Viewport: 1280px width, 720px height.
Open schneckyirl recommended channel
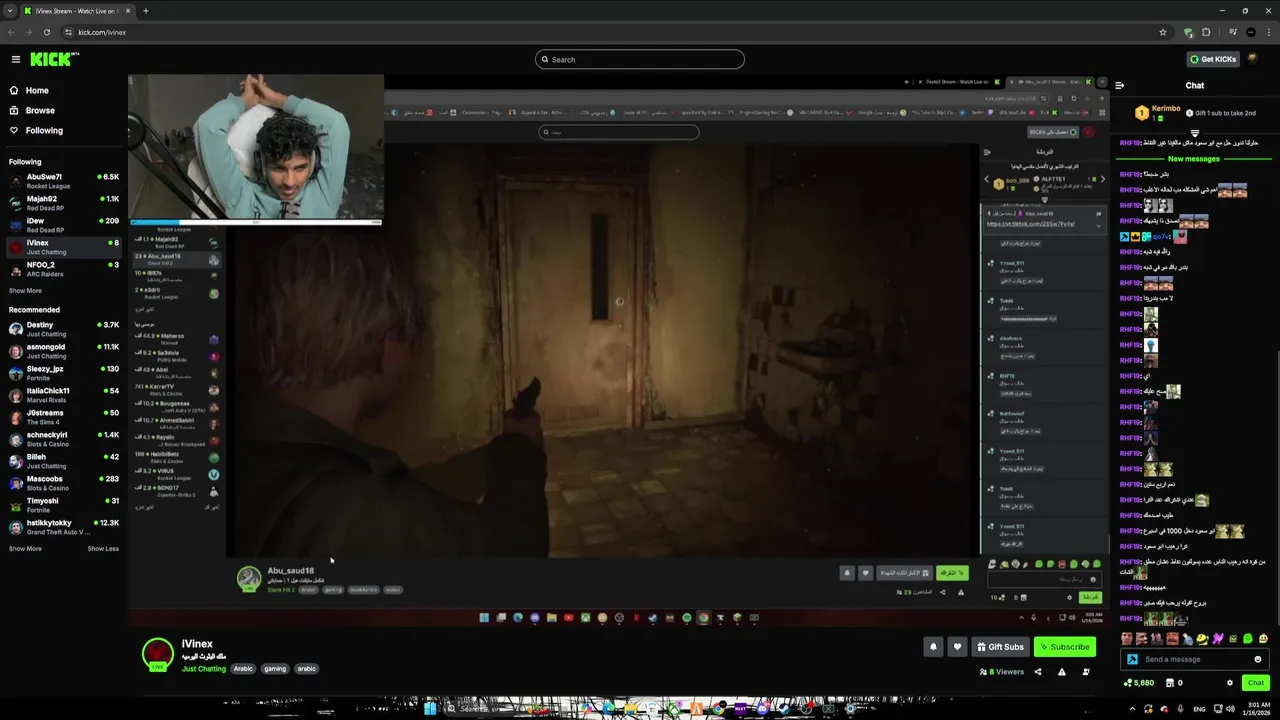(64, 439)
